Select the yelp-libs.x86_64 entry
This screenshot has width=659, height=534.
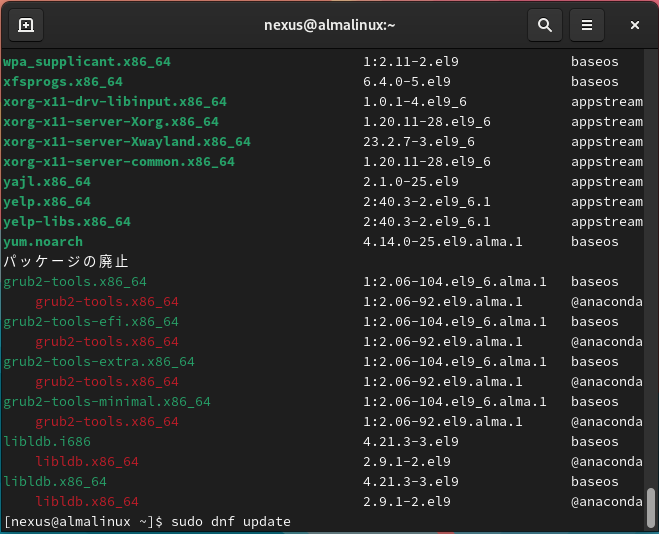[x=67, y=222]
